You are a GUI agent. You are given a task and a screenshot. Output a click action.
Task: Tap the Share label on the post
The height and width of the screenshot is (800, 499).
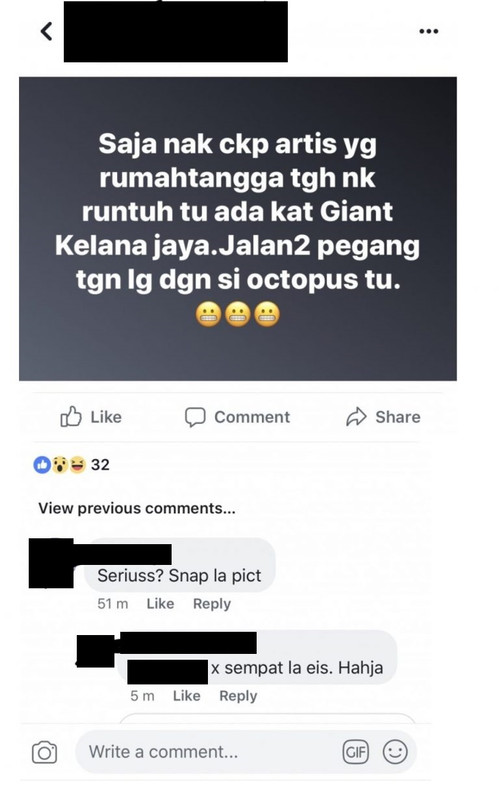pyautogui.click(x=398, y=417)
